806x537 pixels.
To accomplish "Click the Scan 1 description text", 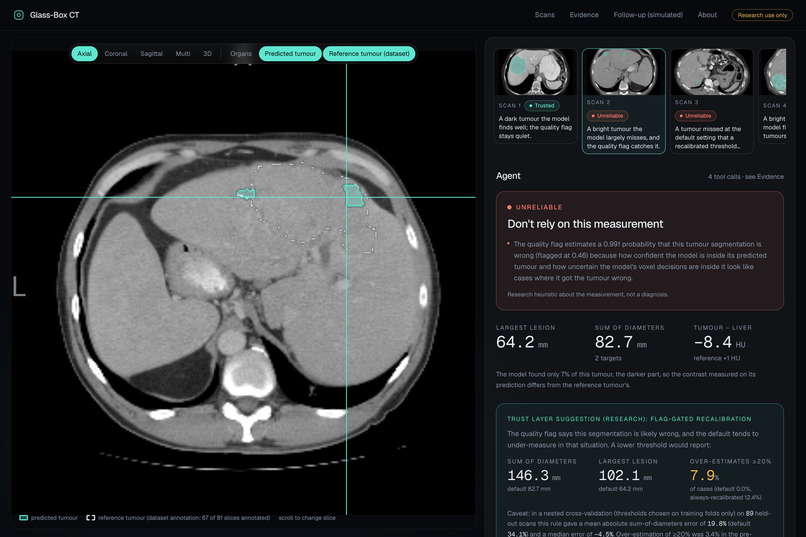I will [535, 127].
